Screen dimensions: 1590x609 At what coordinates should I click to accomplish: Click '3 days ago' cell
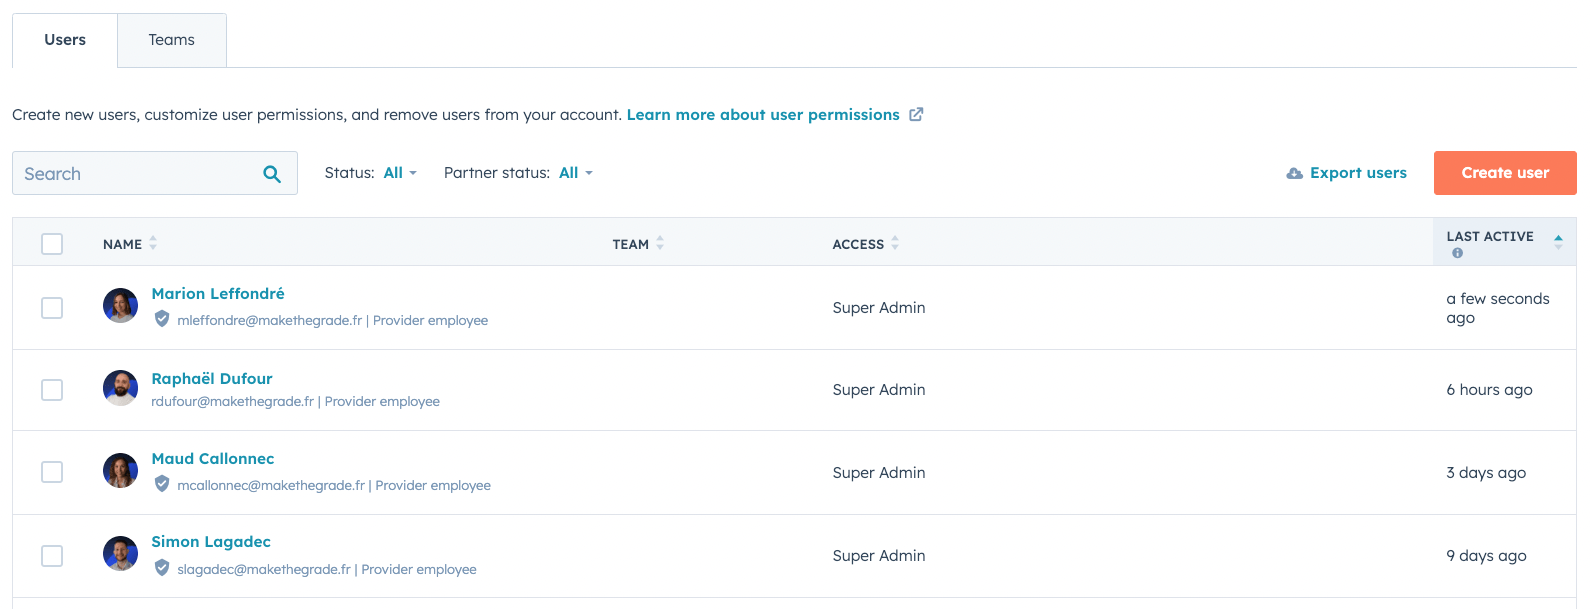point(1486,473)
